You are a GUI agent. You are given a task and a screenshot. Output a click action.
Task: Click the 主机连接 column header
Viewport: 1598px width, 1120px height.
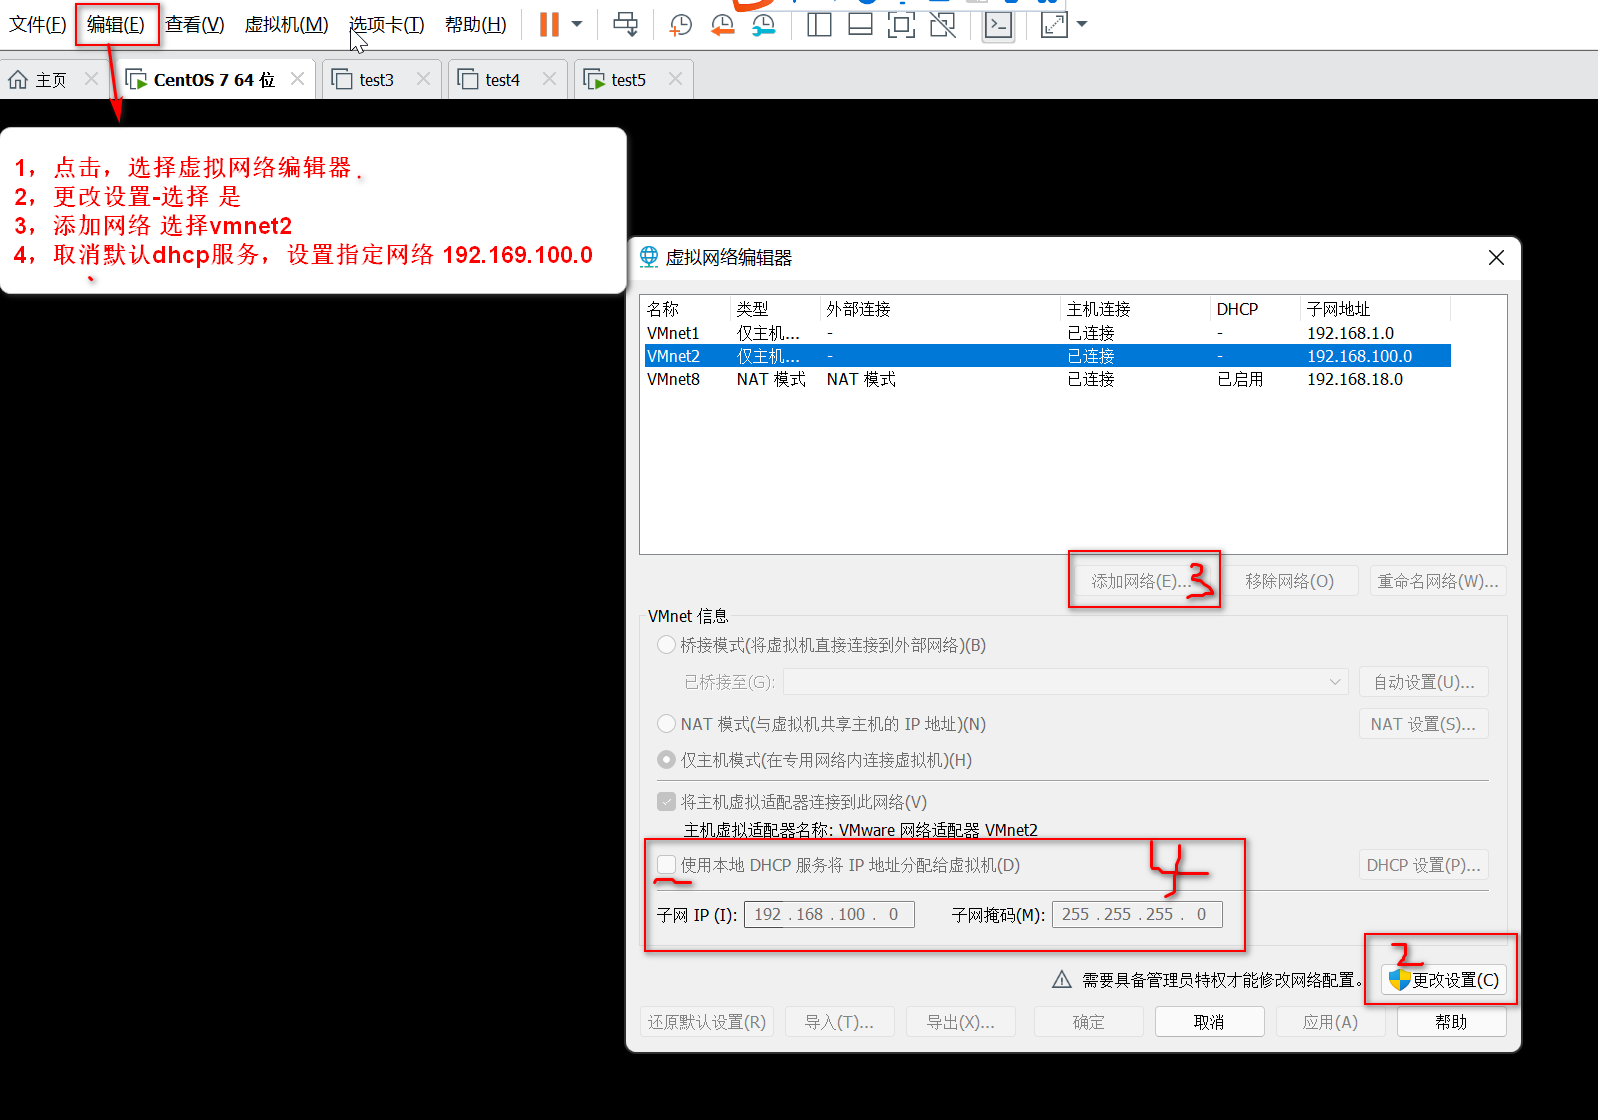tap(1135, 309)
